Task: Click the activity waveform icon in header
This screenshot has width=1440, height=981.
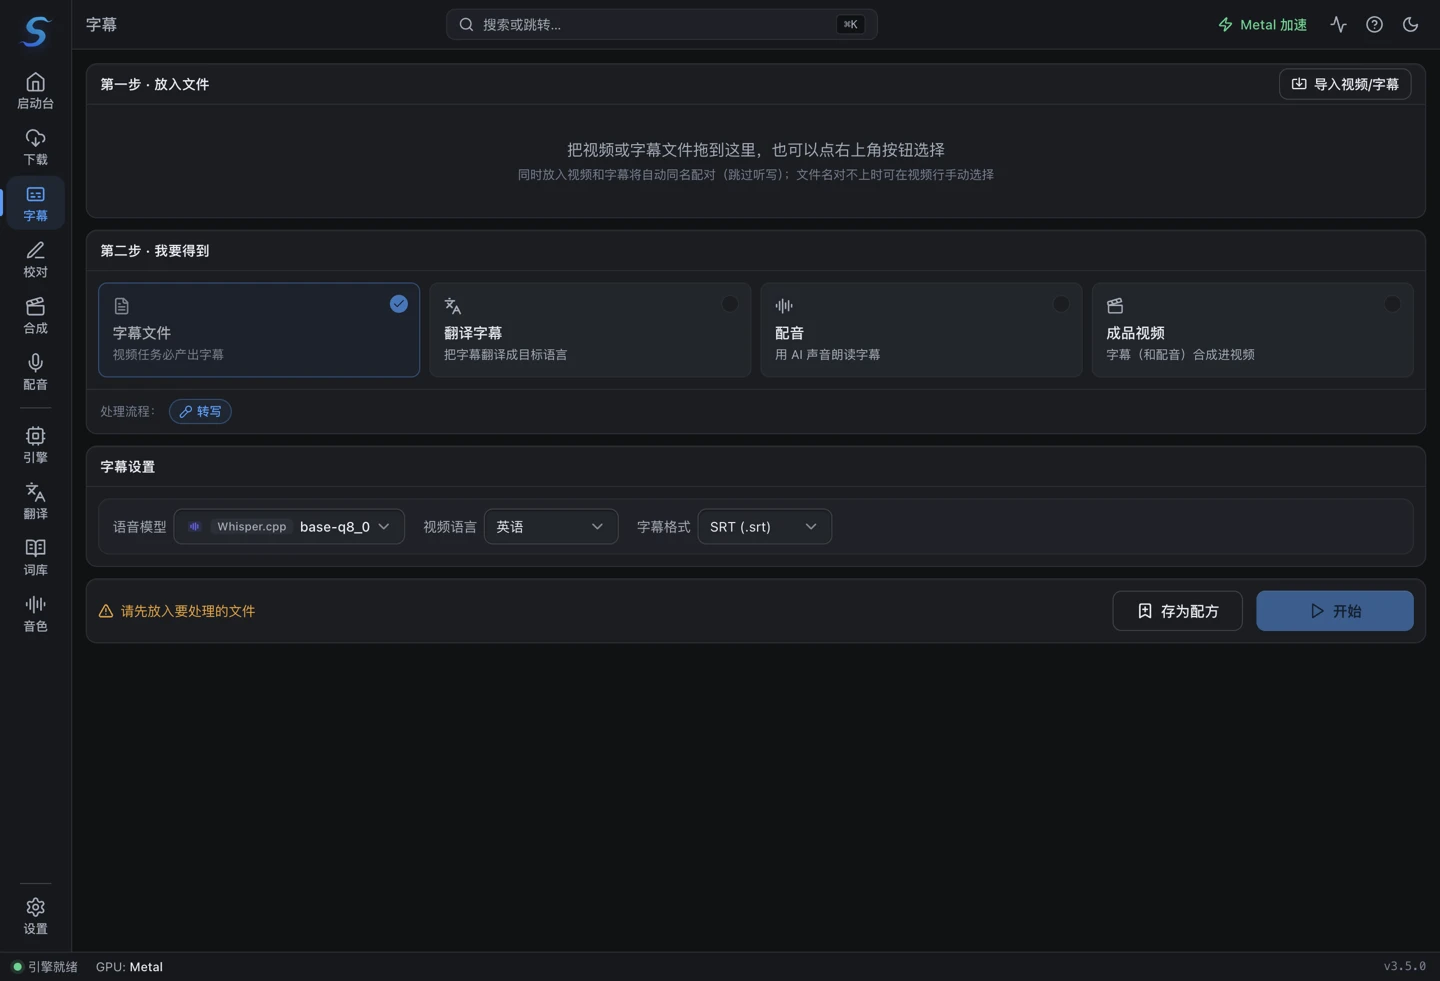Action: [x=1338, y=24]
